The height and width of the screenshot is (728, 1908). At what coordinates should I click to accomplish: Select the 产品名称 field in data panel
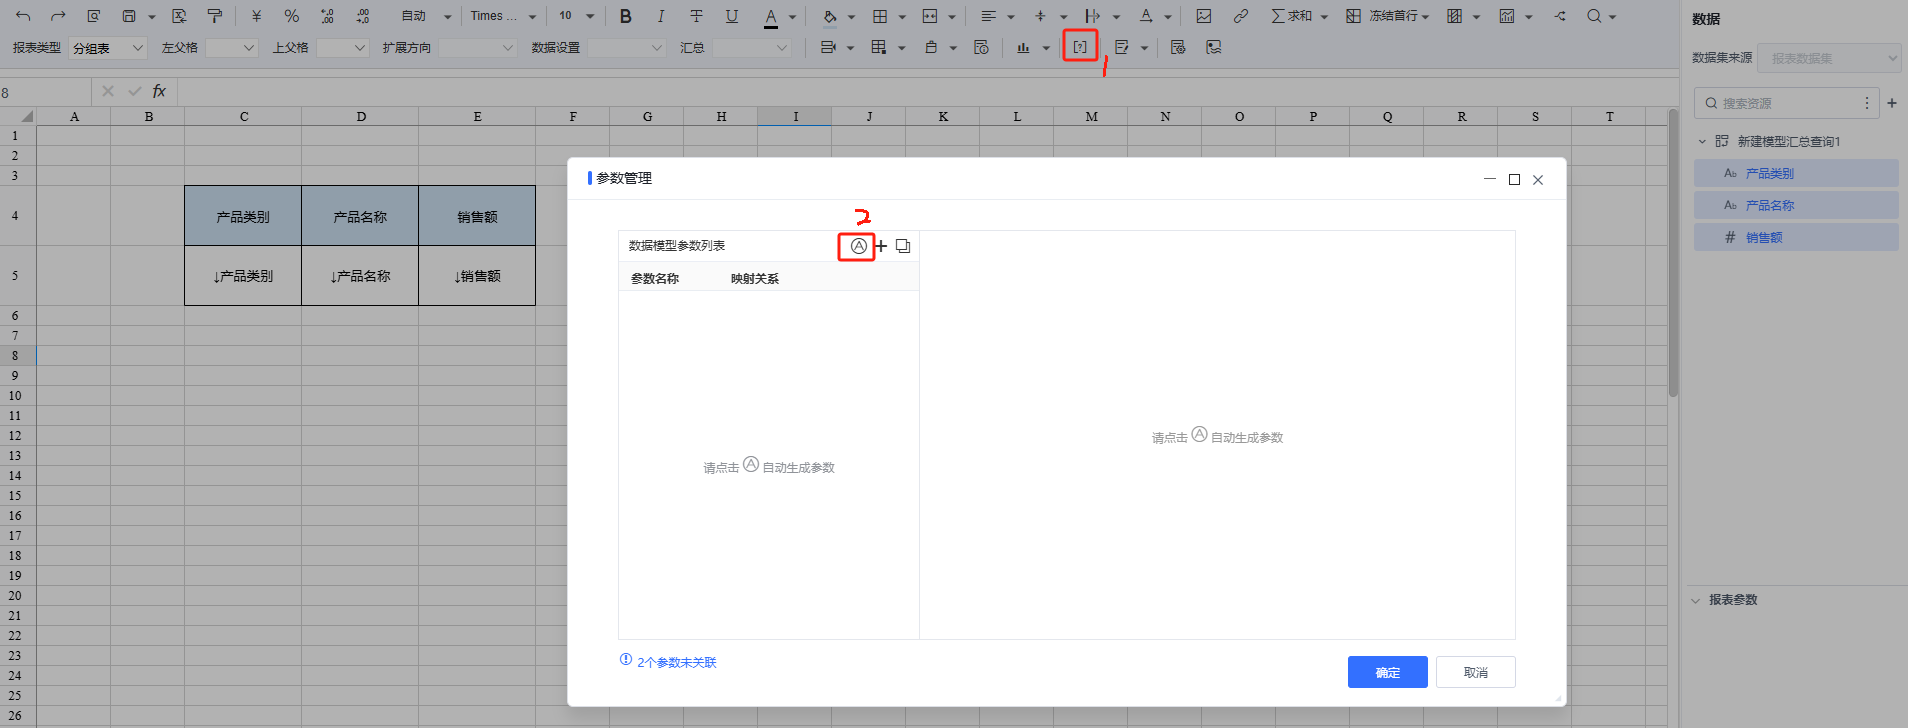[1796, 205]
